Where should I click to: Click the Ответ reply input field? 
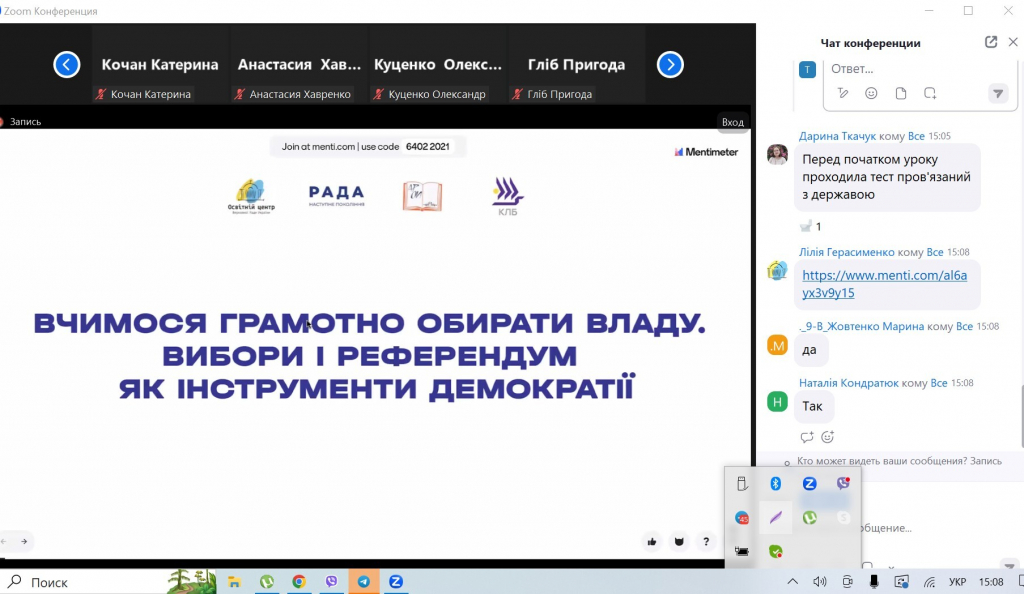[918, 69]
